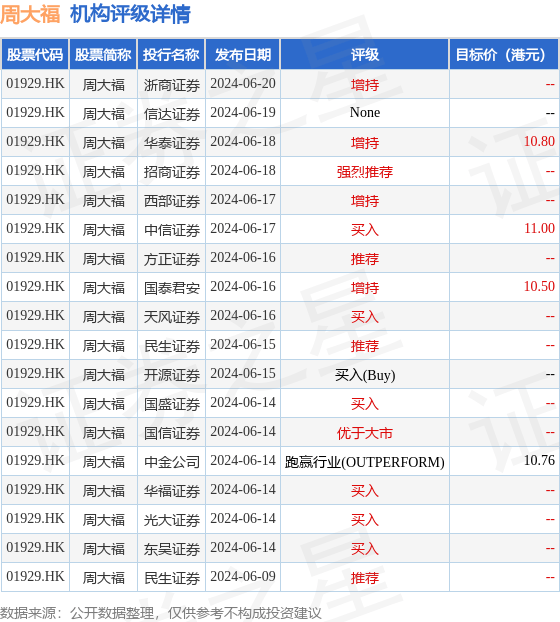Image resolution: width=560 pixels, height=622 pixels.
Task: Click target price 10.80 from 华泰证券
Action: tap(539, 142)
